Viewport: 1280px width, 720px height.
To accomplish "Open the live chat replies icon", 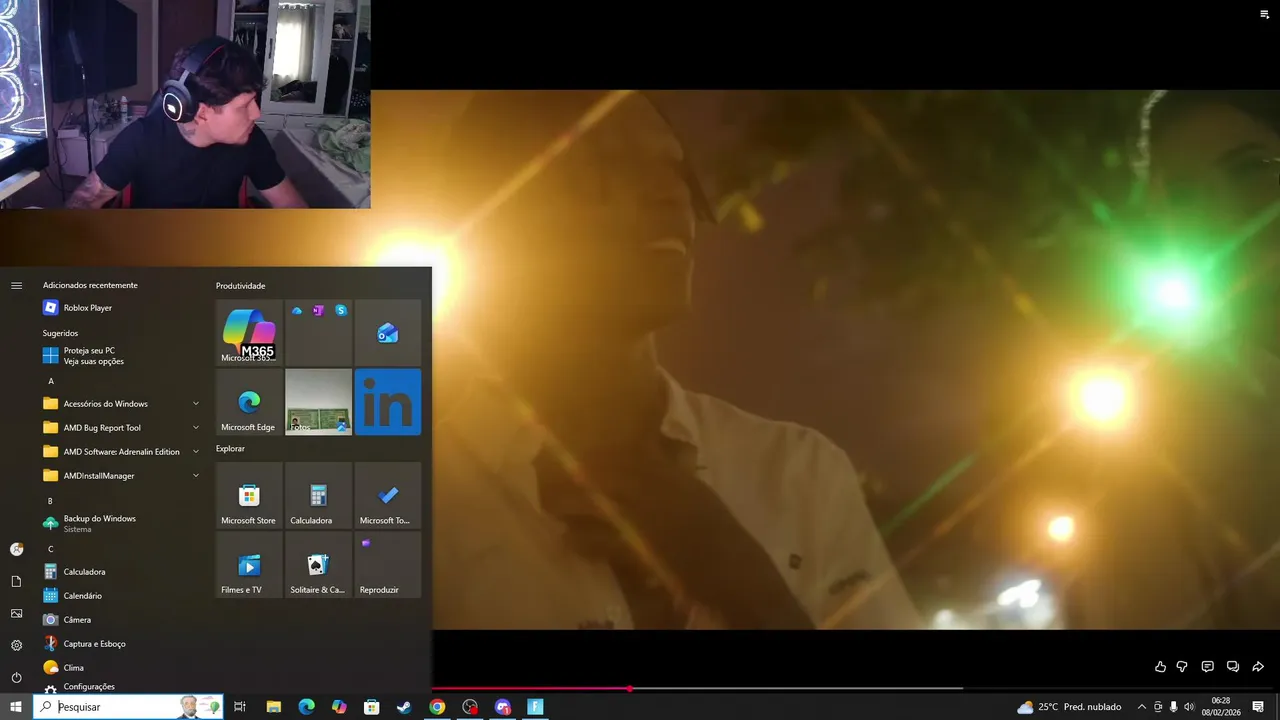I will click(1233, 667).
